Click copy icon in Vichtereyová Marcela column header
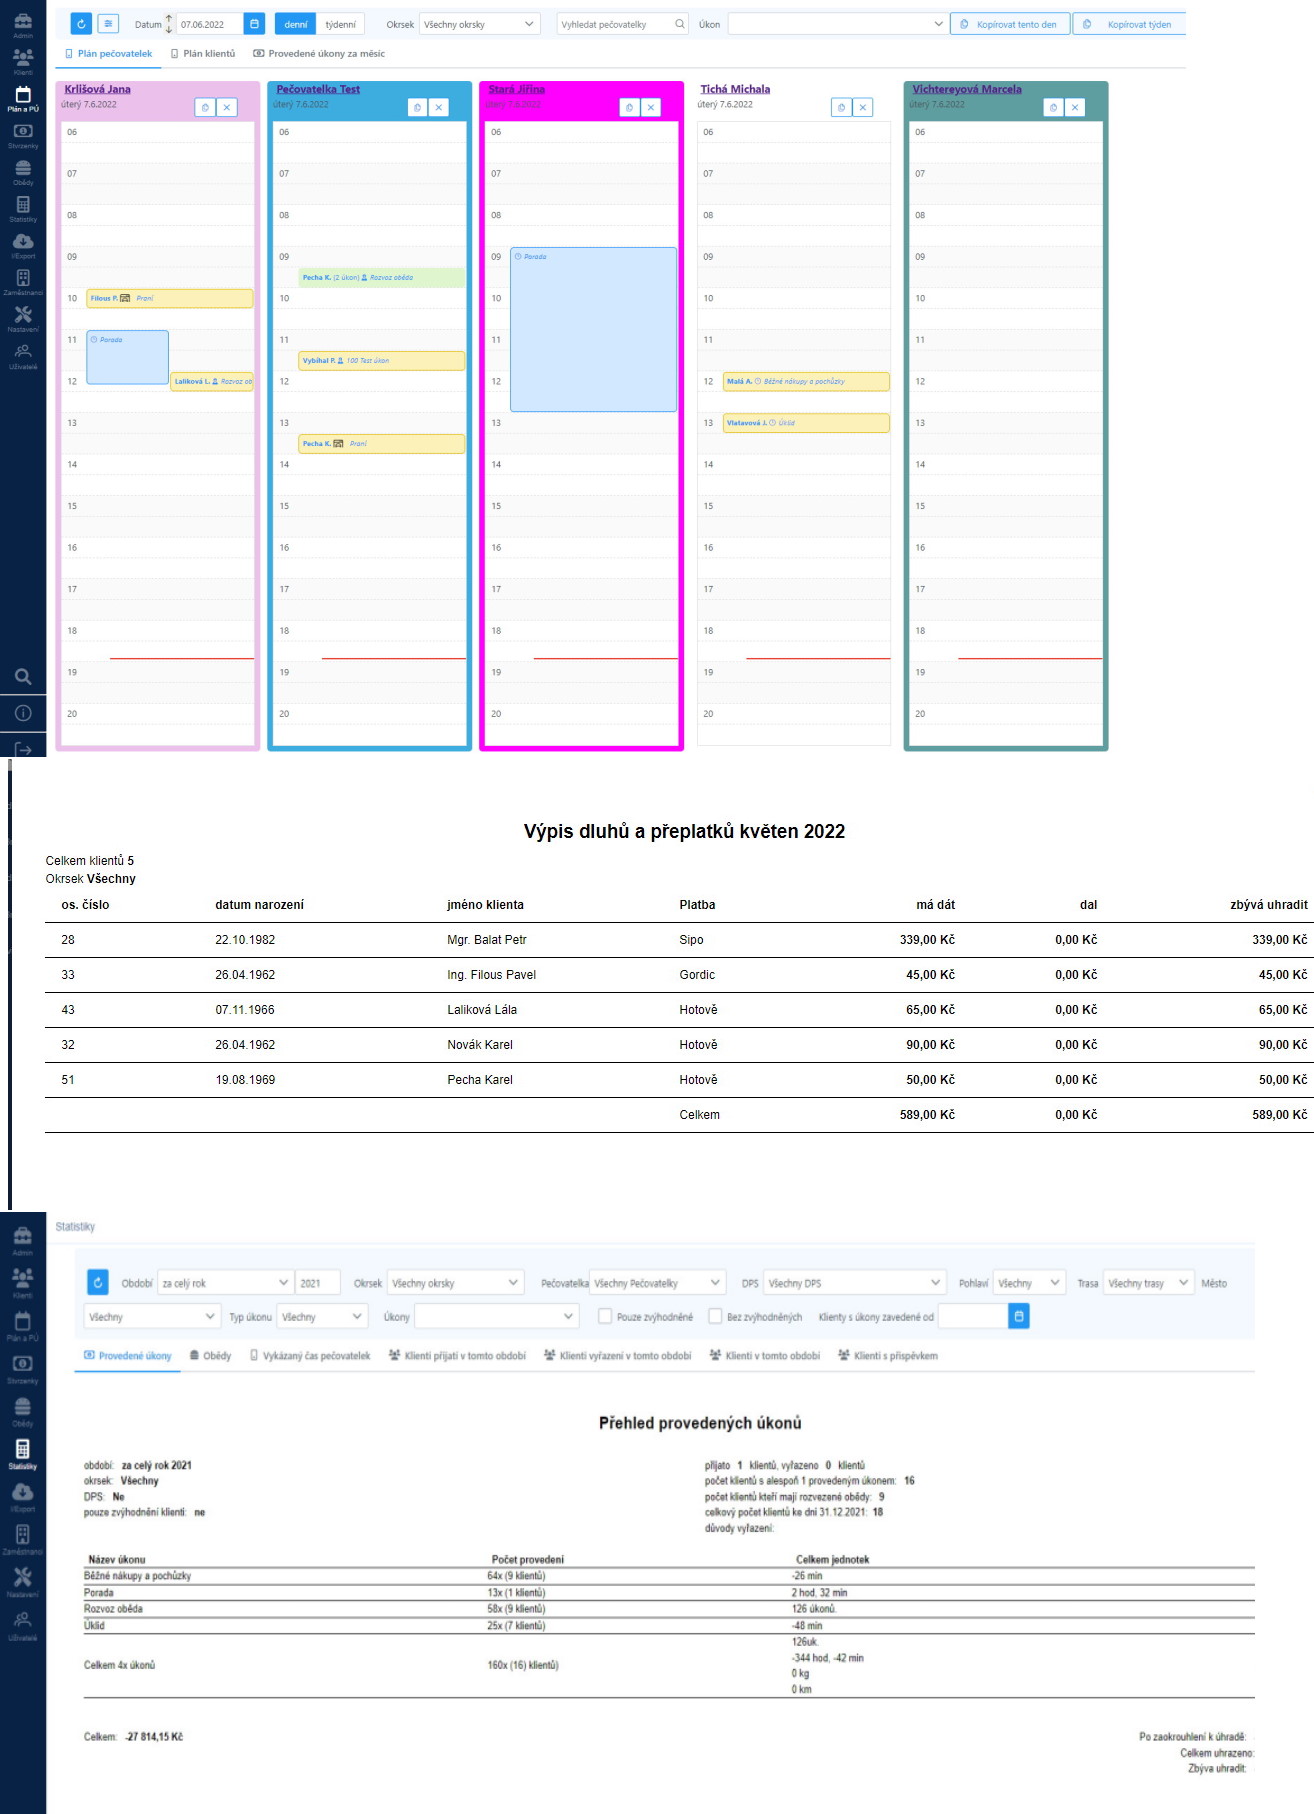The image size is (1314, 1814). coord(1053,107)
